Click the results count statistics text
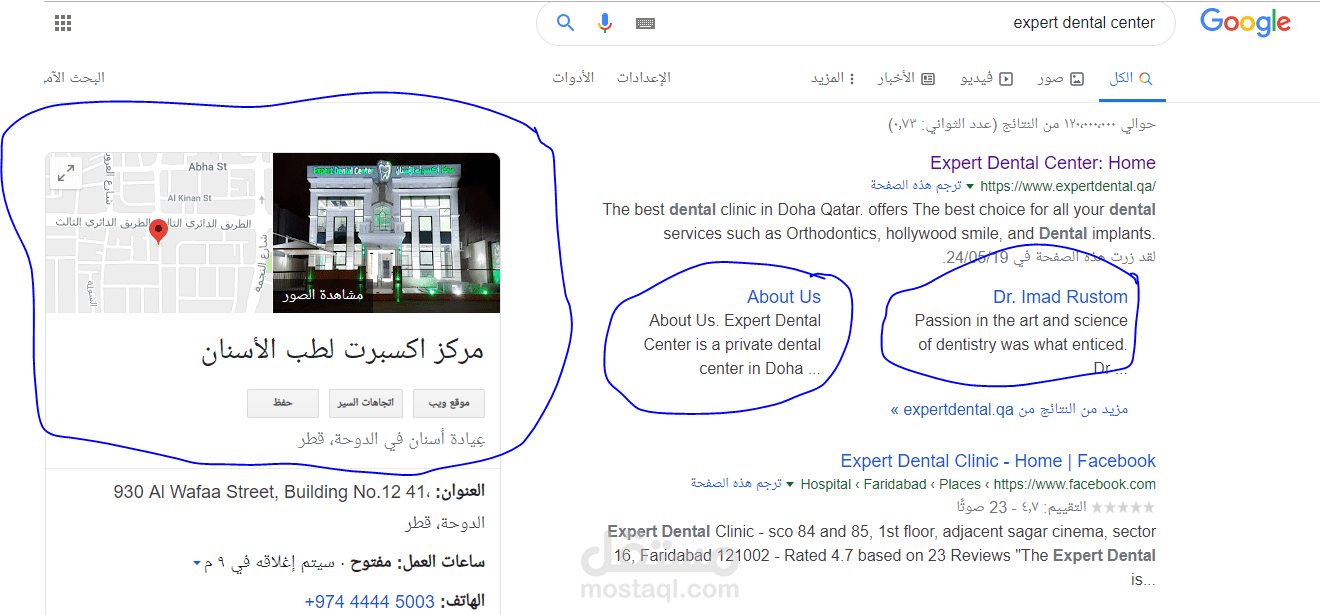The width and height of the screenshot is (1320, 615). coord(1022,125)
